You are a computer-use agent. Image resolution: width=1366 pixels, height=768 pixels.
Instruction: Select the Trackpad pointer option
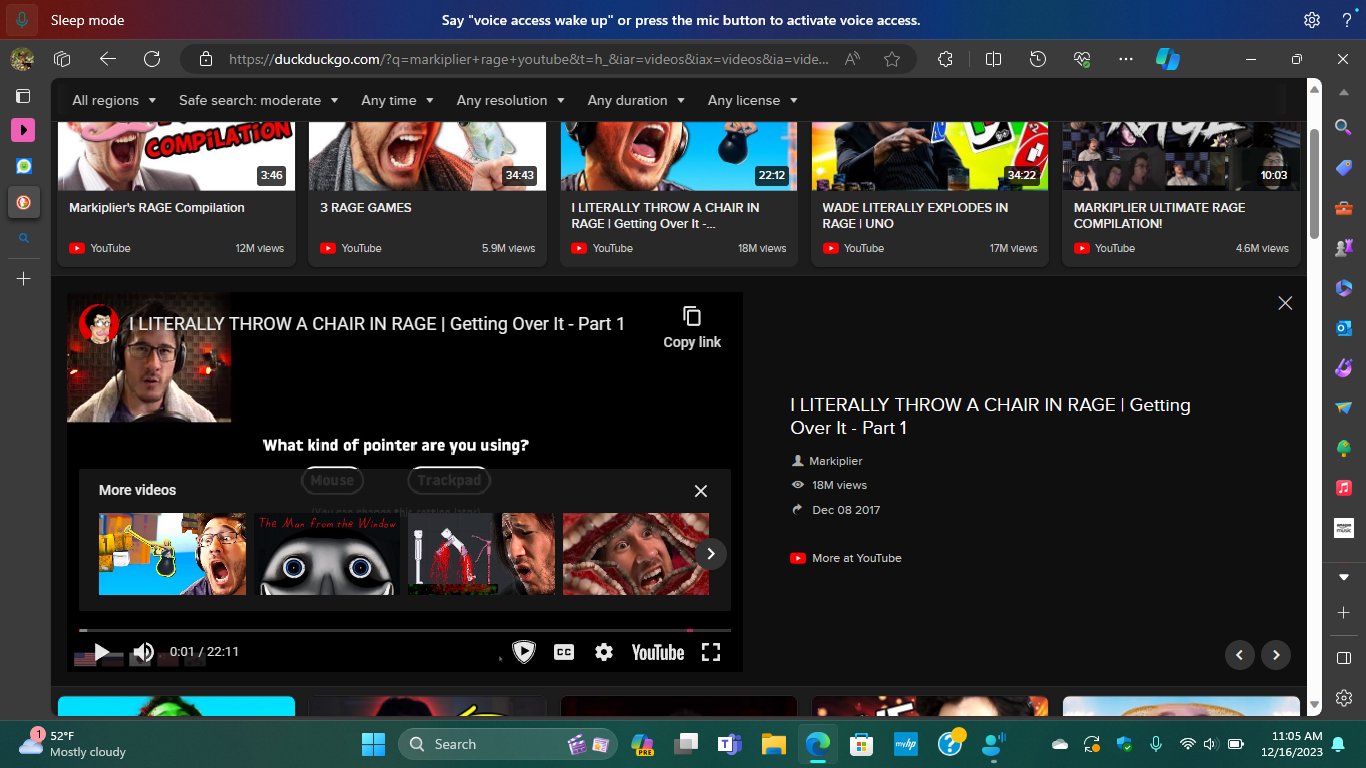(x=449, y=480)
